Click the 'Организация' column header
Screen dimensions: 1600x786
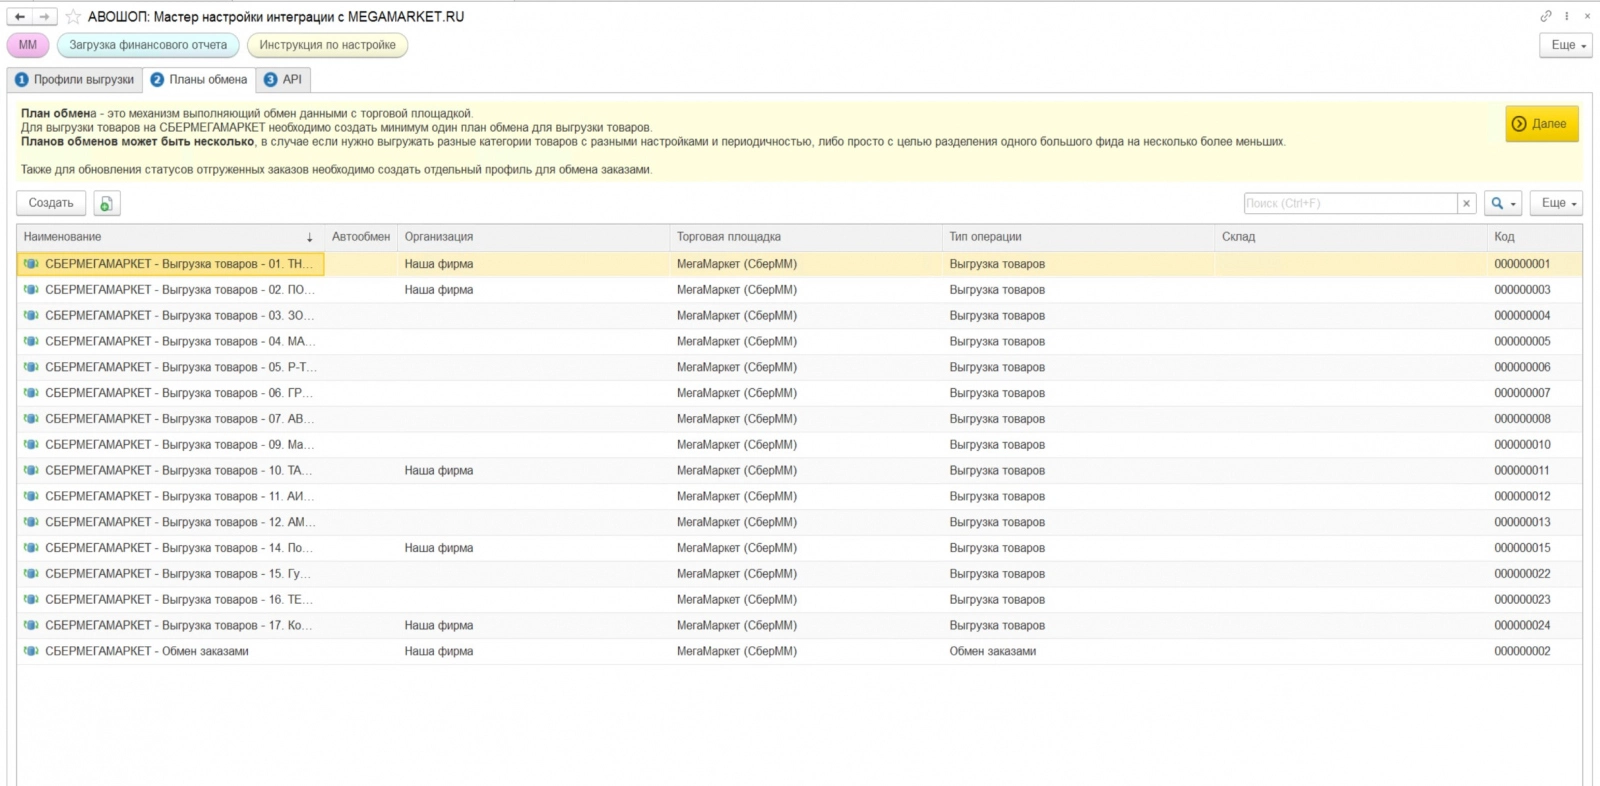point(534,237)
